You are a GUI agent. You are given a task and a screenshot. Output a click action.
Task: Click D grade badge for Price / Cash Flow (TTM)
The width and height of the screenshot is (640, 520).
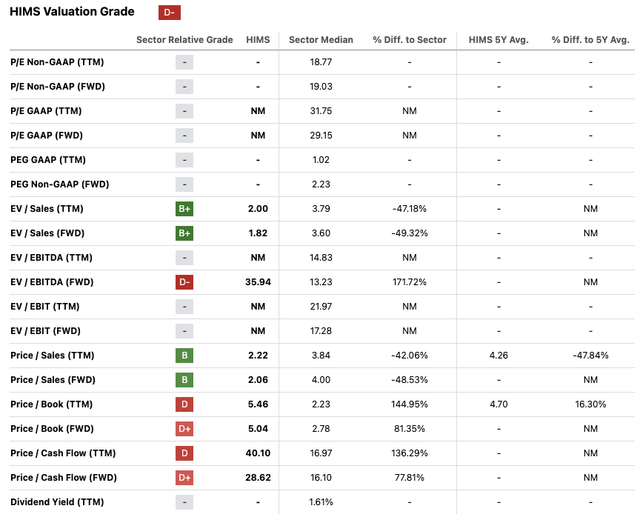184,453
